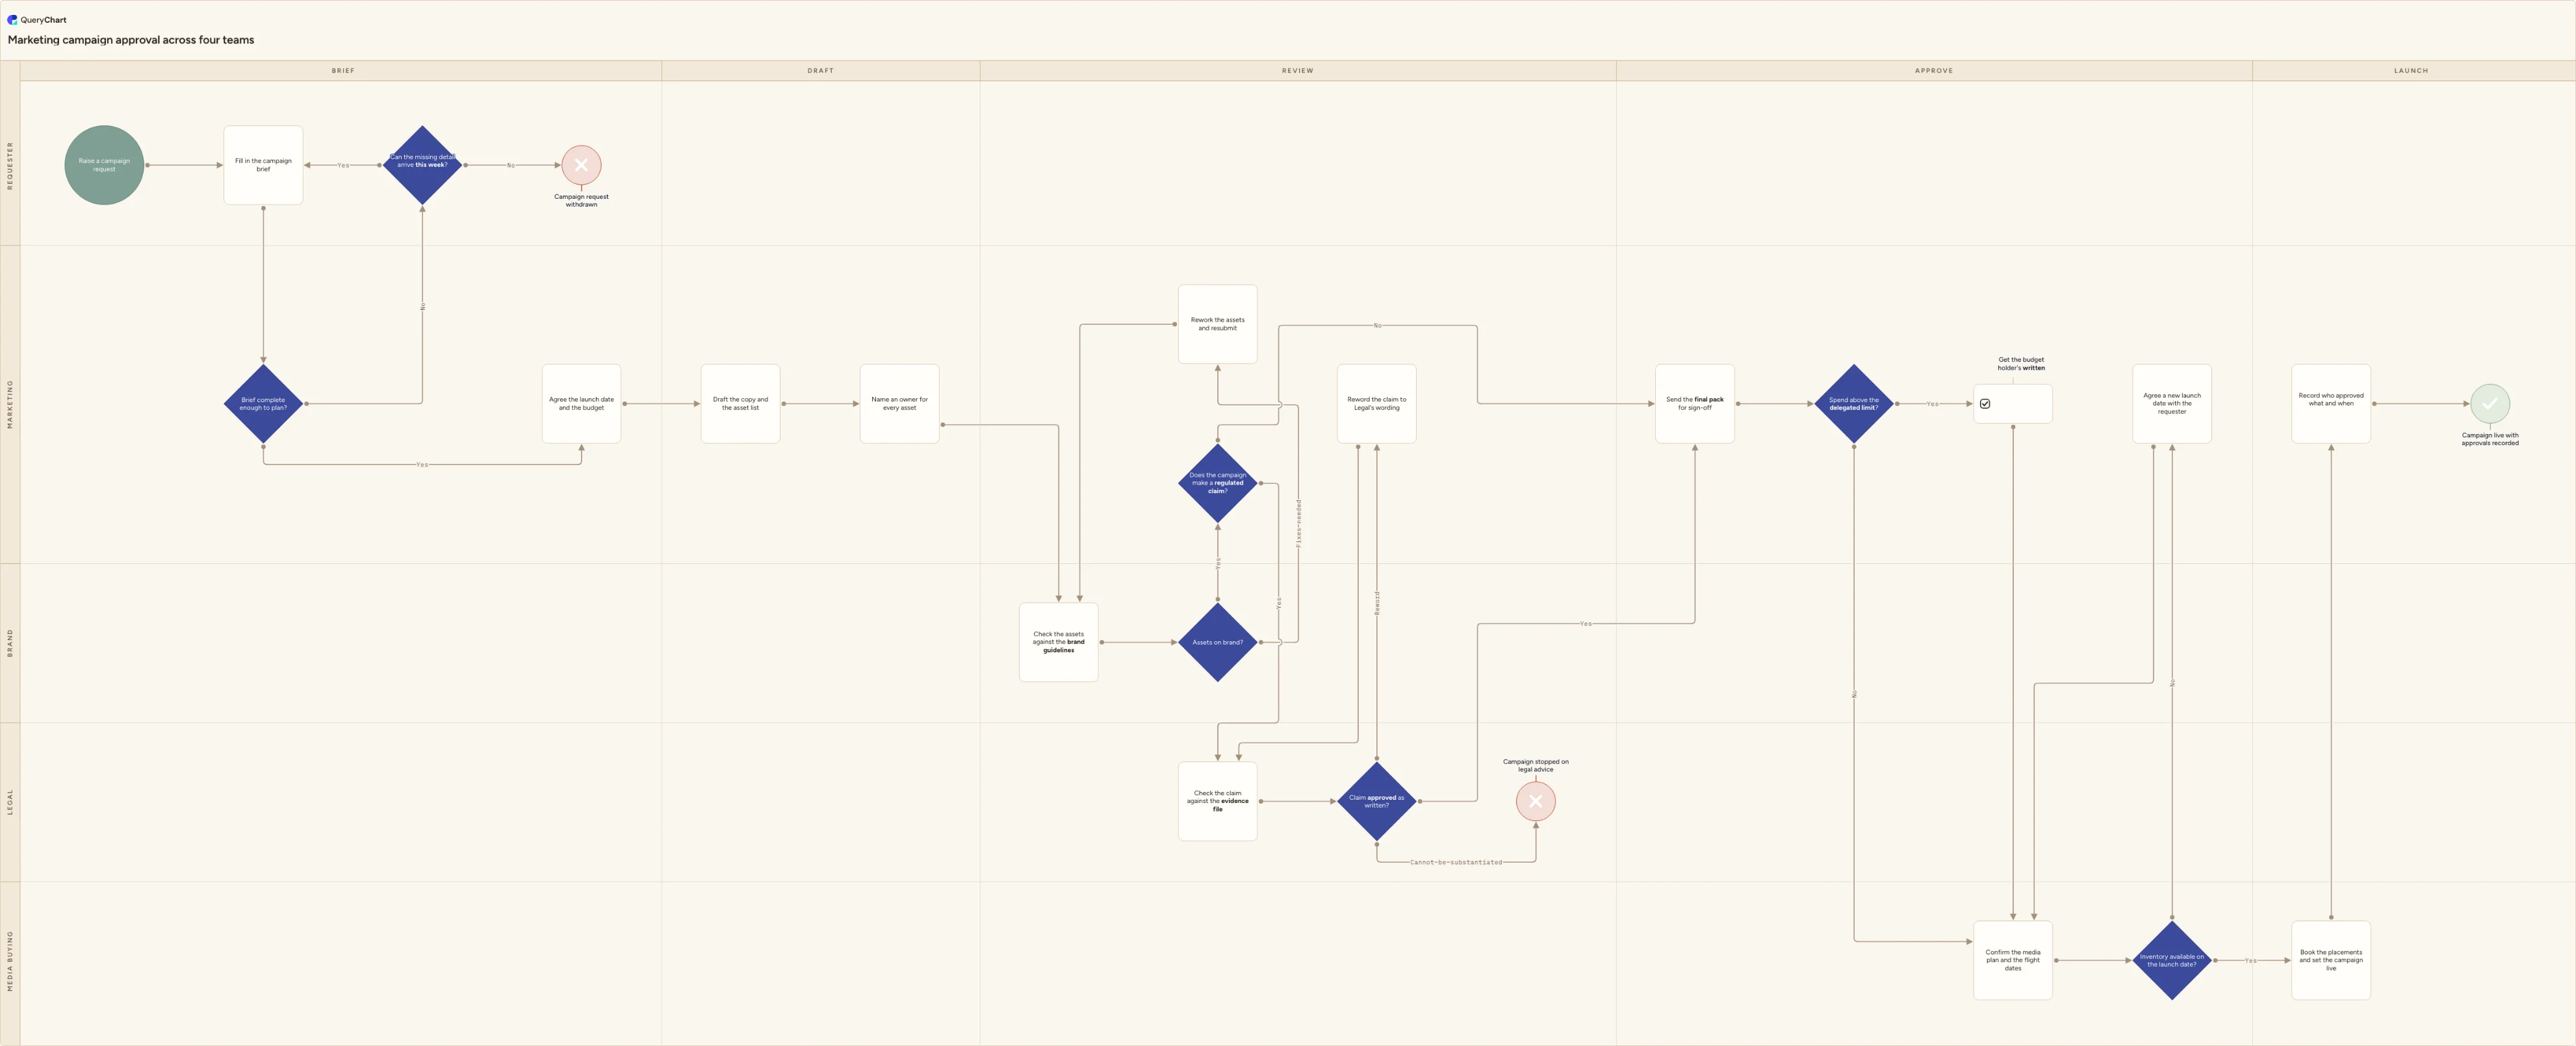Select the 'Draft the copy and the asset list' node

coord(740,404)
